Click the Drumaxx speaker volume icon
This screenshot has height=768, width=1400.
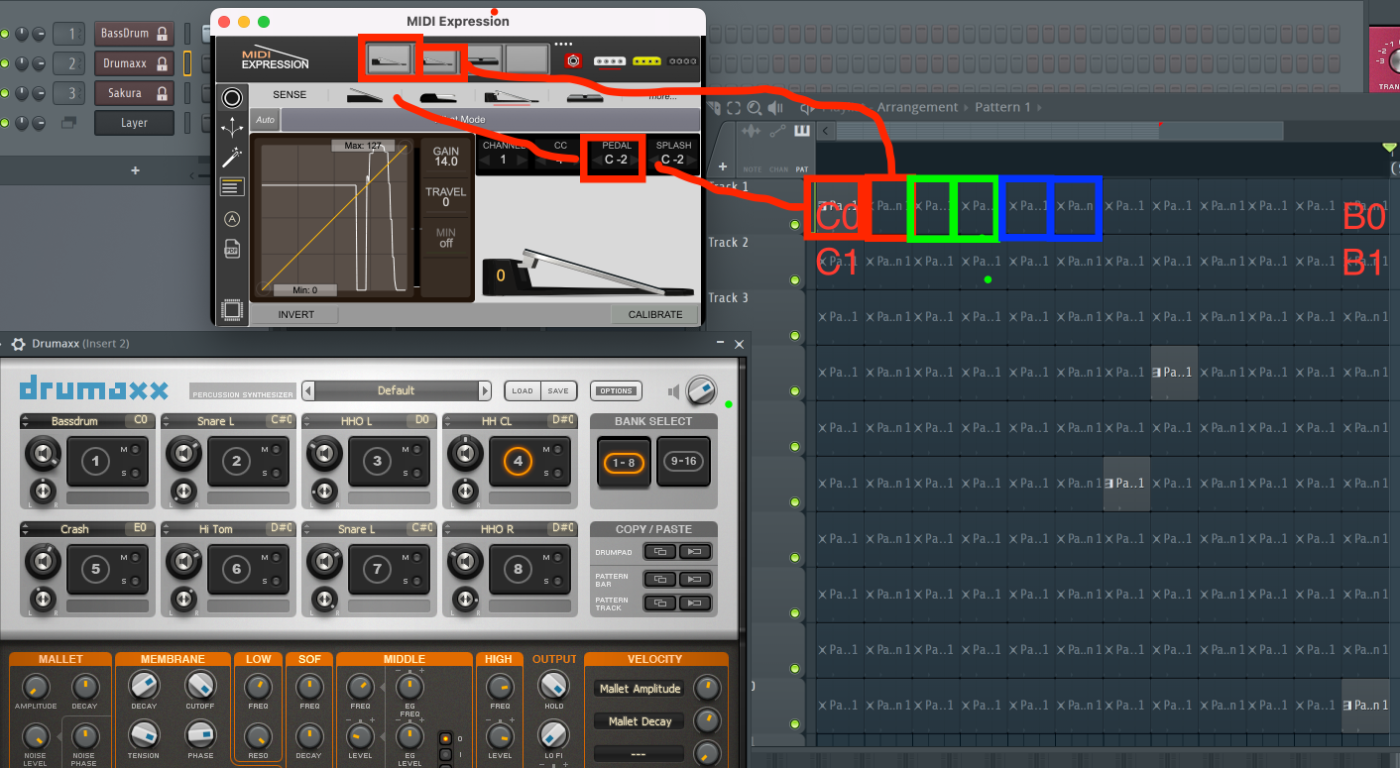(675, 391)
